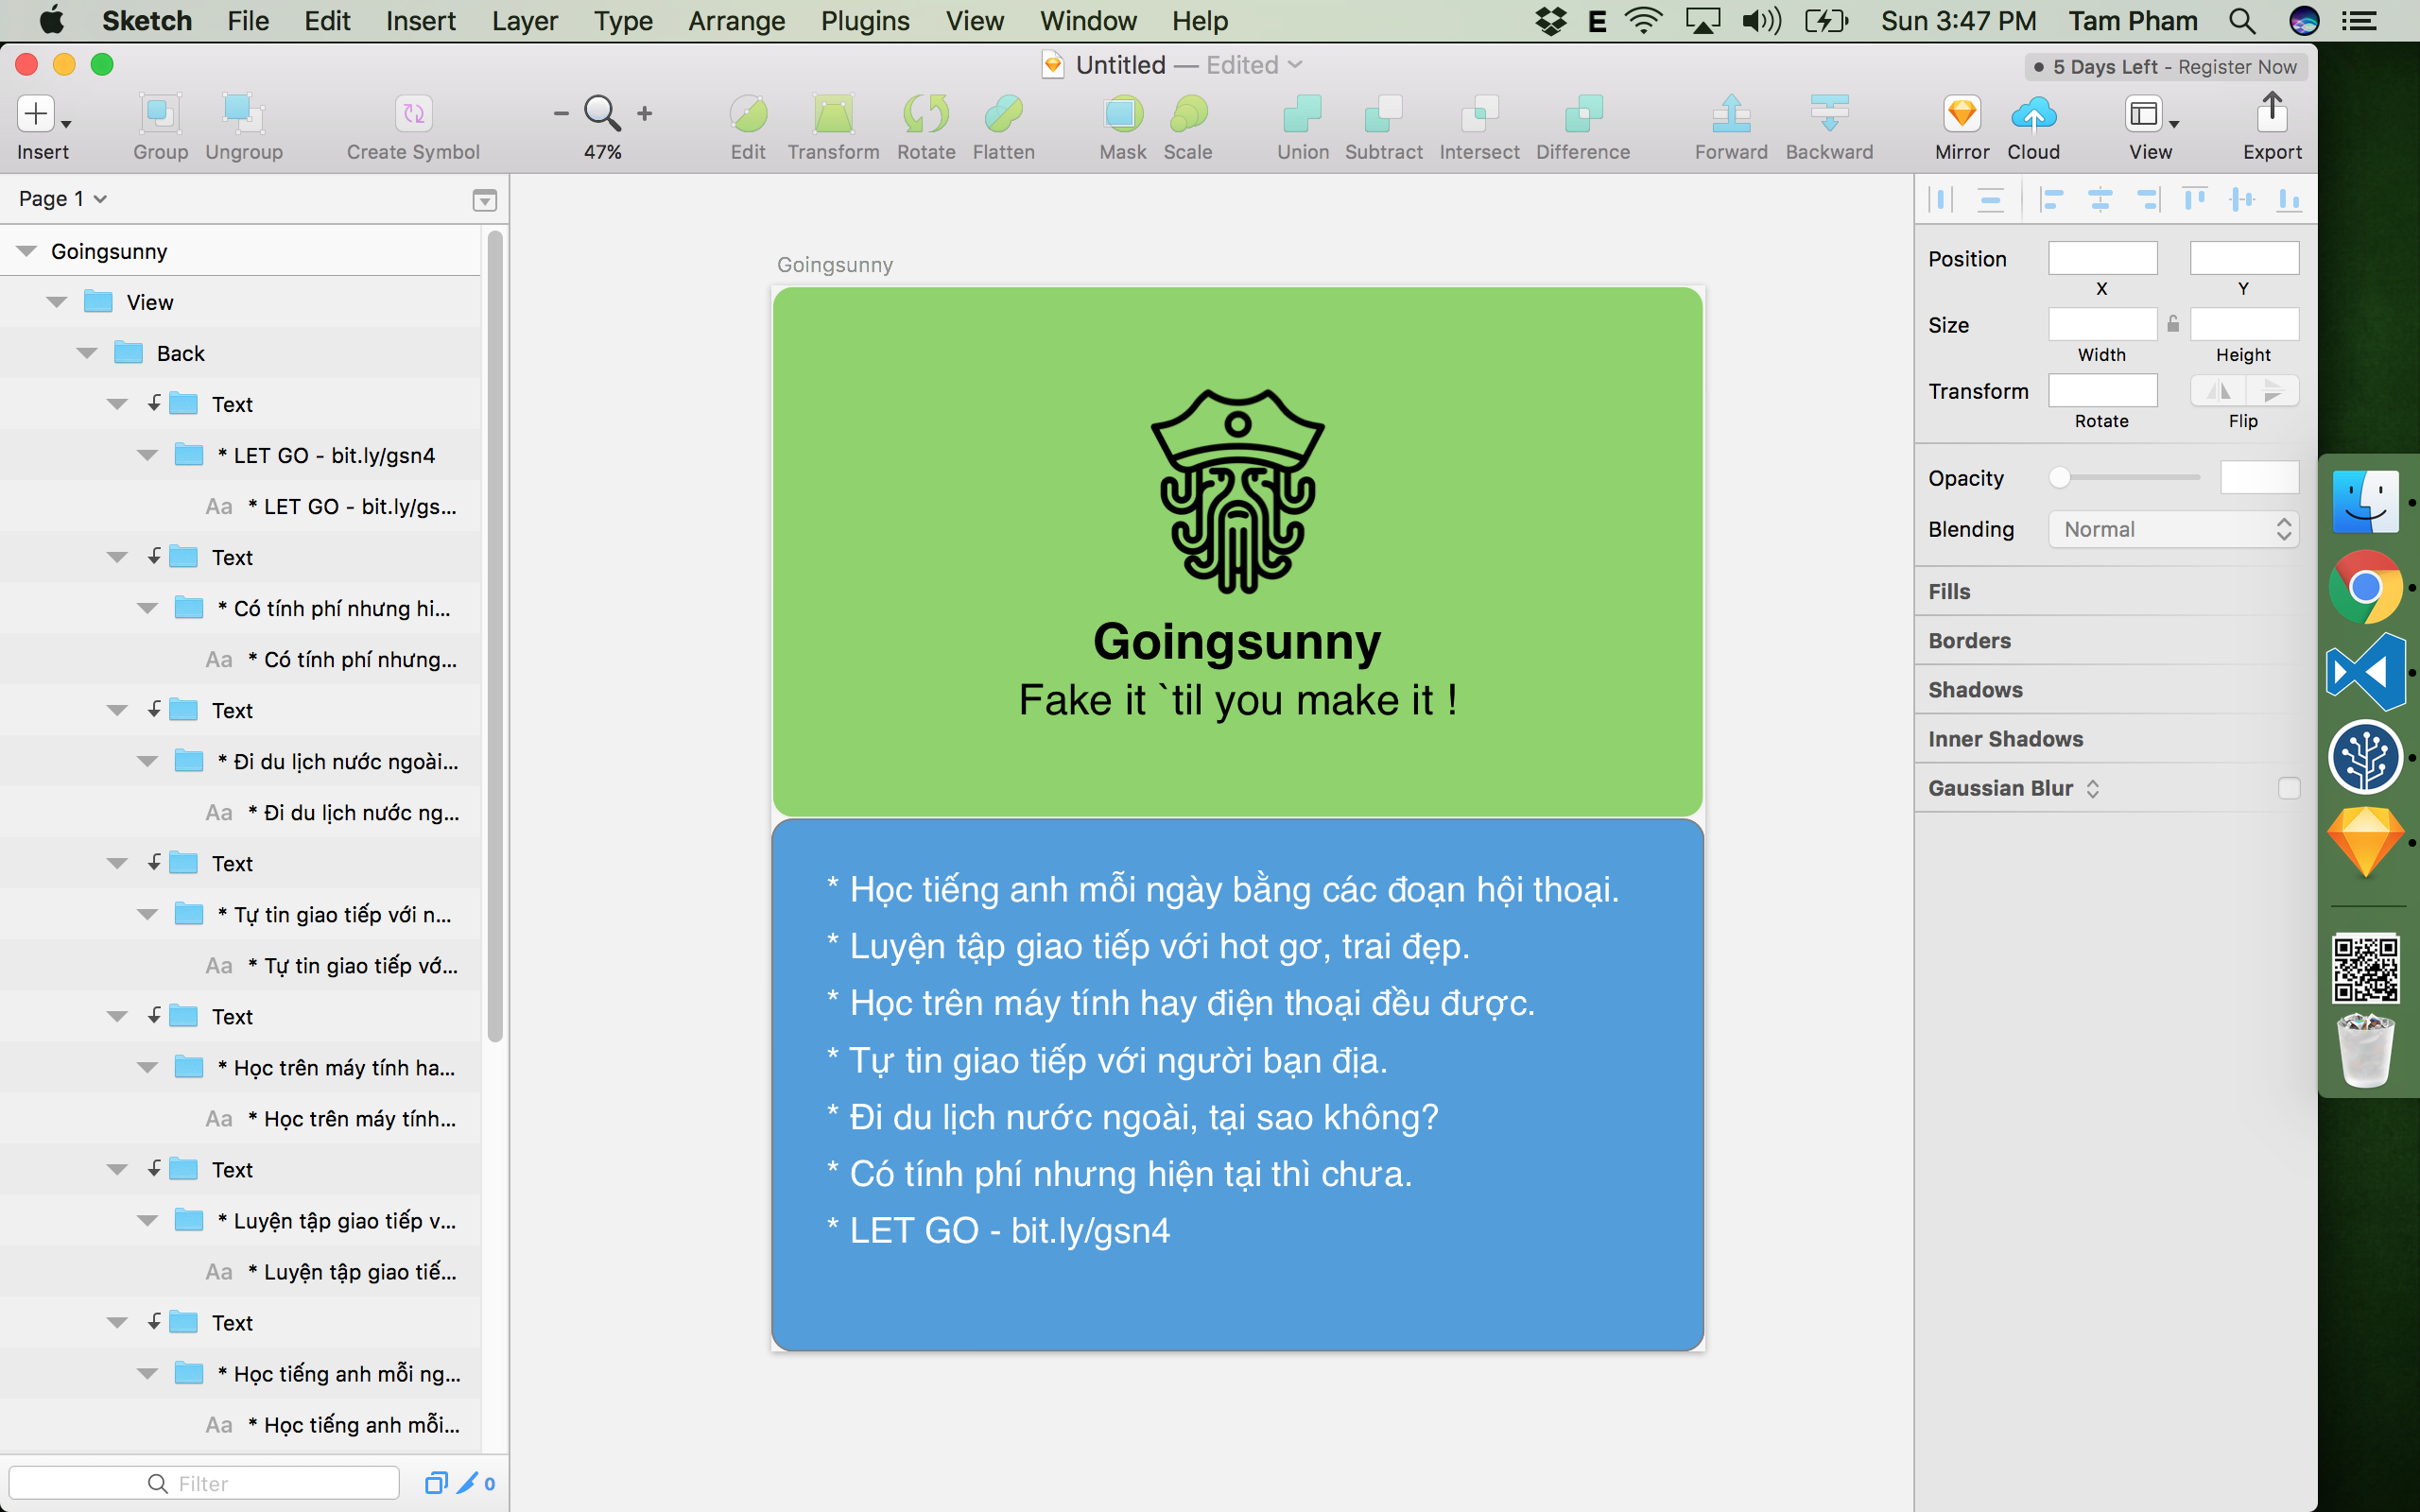Click the Shadows section header
Viewport: 2420px width, 1512px height.
click(1975, 690)
